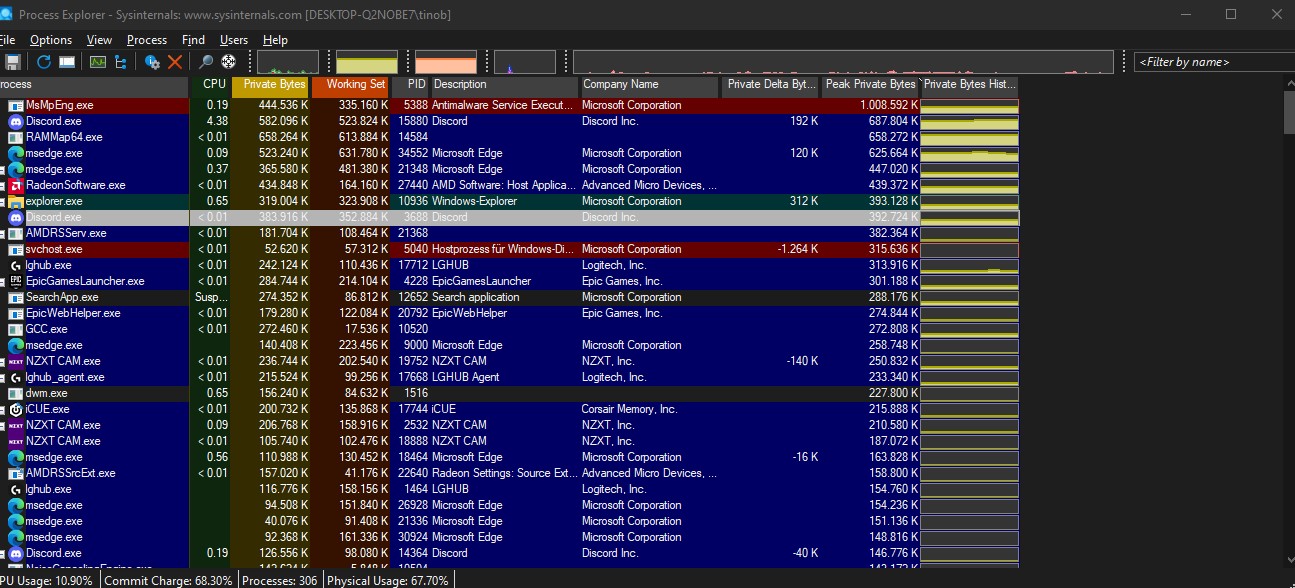The image size is (1295, 588).
Task: Click the Logitech icon of lghub.exe PID 17712
Action: 16,265
